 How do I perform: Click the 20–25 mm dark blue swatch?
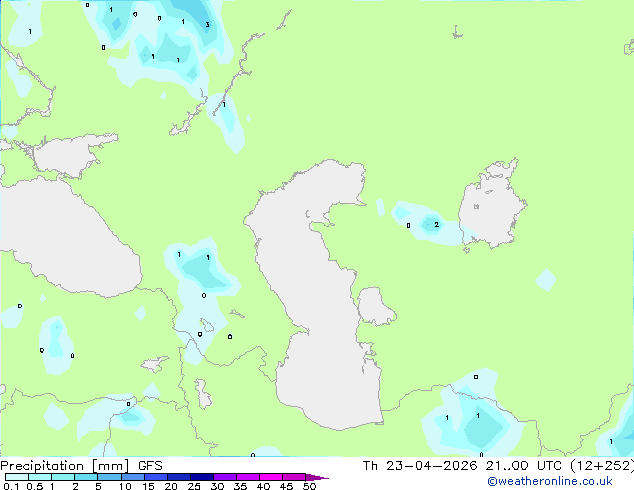[178, 477]
